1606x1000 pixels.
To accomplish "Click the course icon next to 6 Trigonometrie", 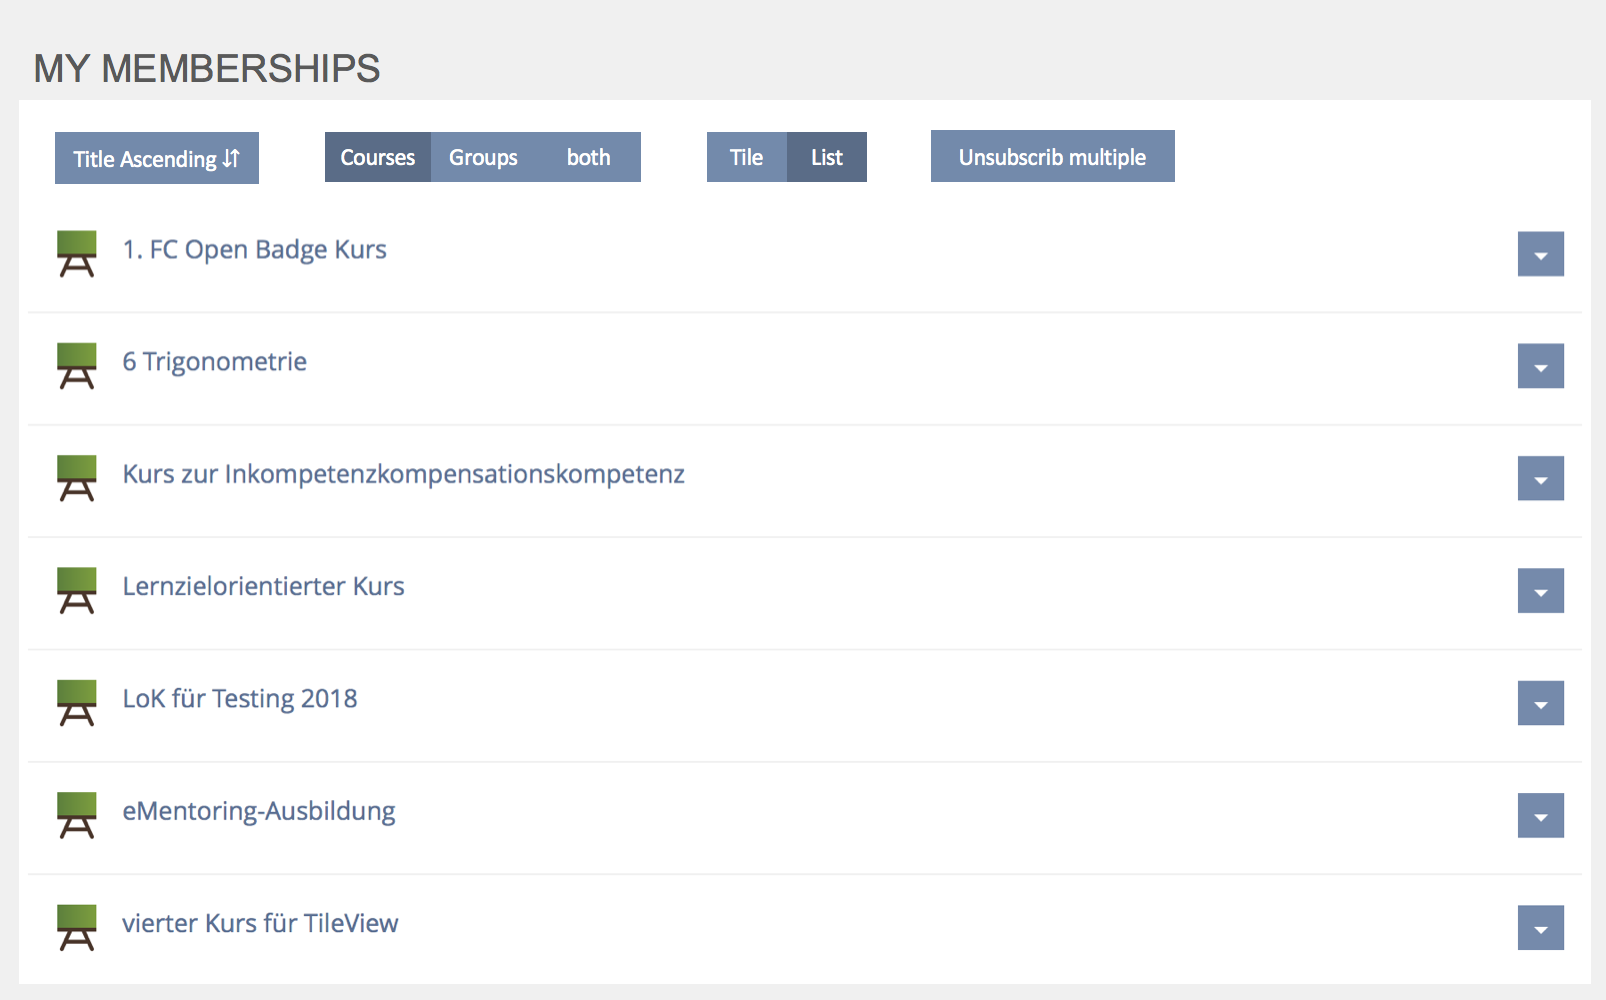I will pyautogui.click(x=76, y=365).
